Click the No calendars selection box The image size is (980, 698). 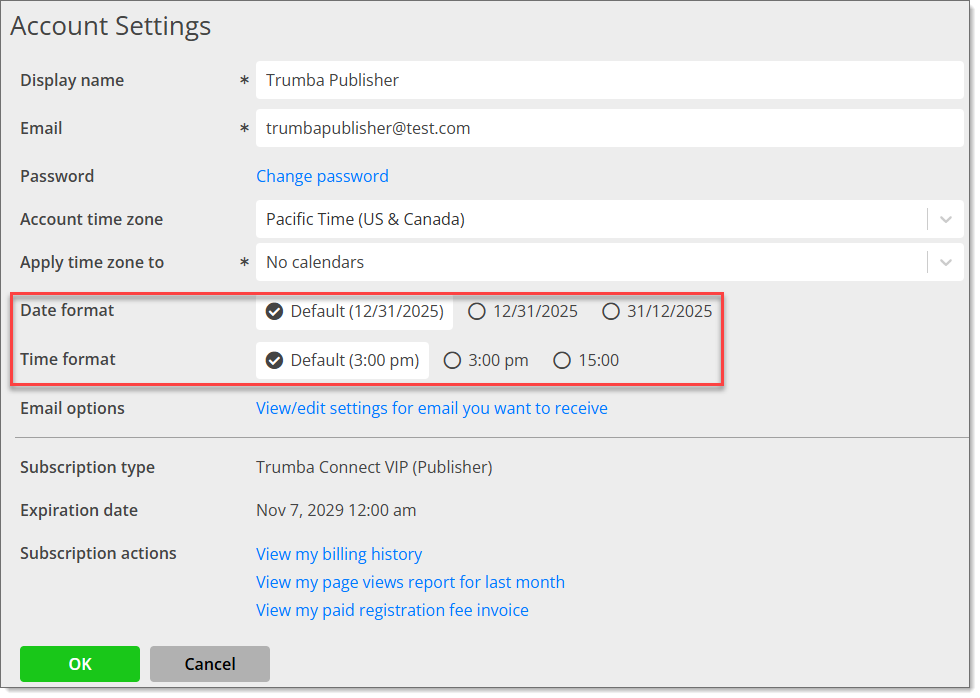609,262
